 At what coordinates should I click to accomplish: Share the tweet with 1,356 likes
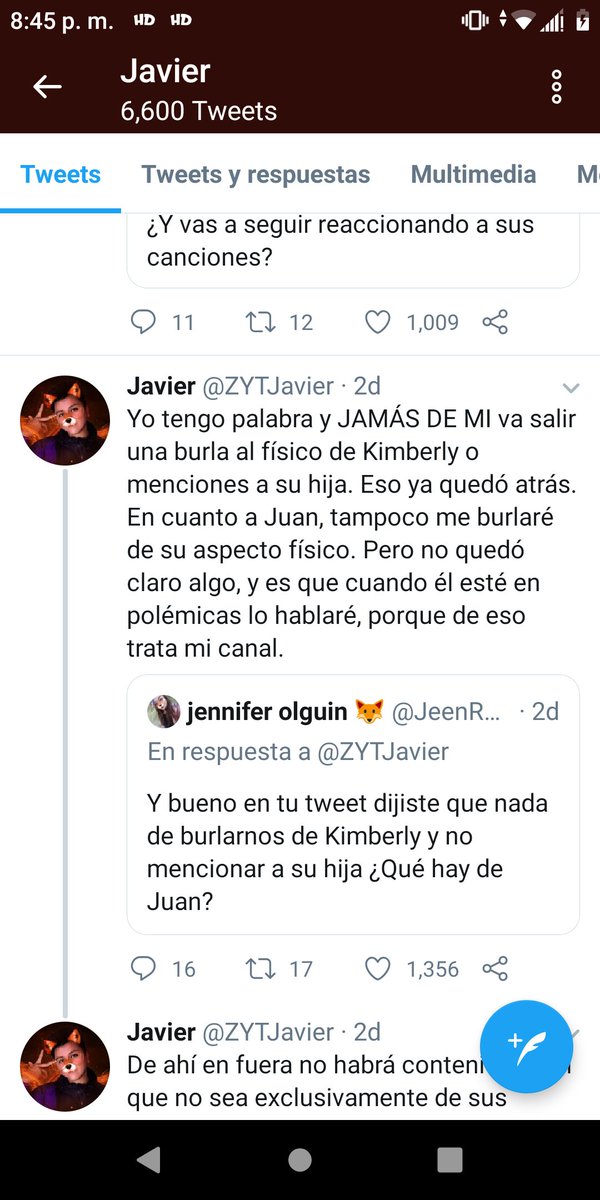pyautogui.click(x=495, y=968)
